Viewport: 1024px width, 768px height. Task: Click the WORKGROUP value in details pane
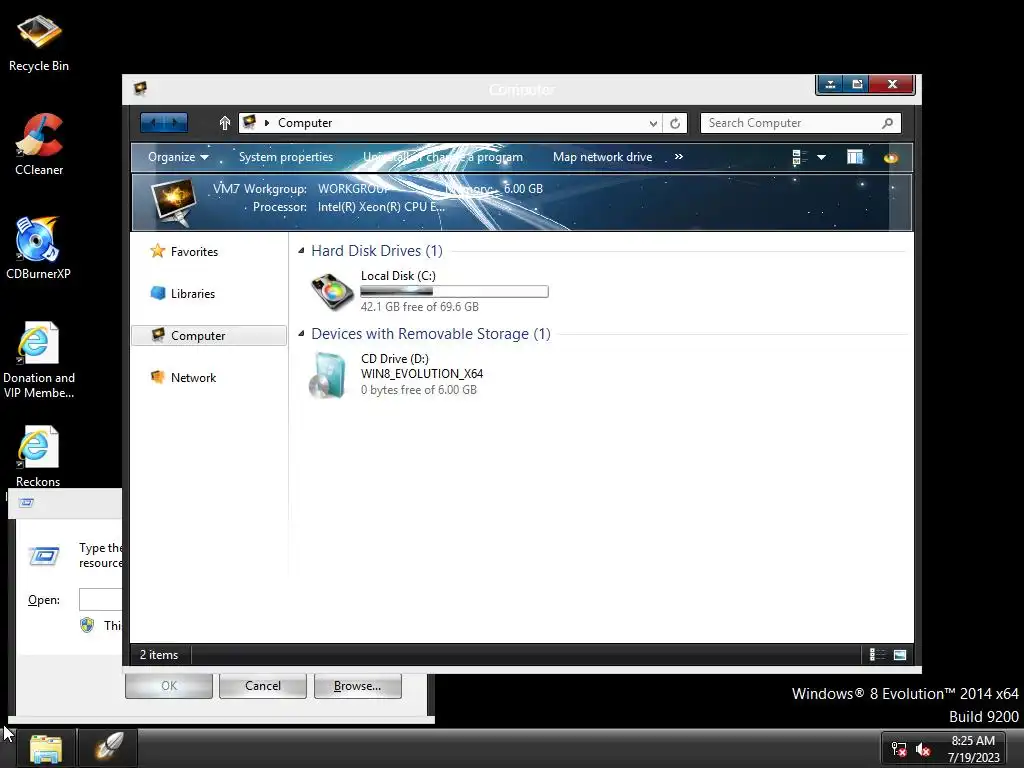tap(353, 189)
